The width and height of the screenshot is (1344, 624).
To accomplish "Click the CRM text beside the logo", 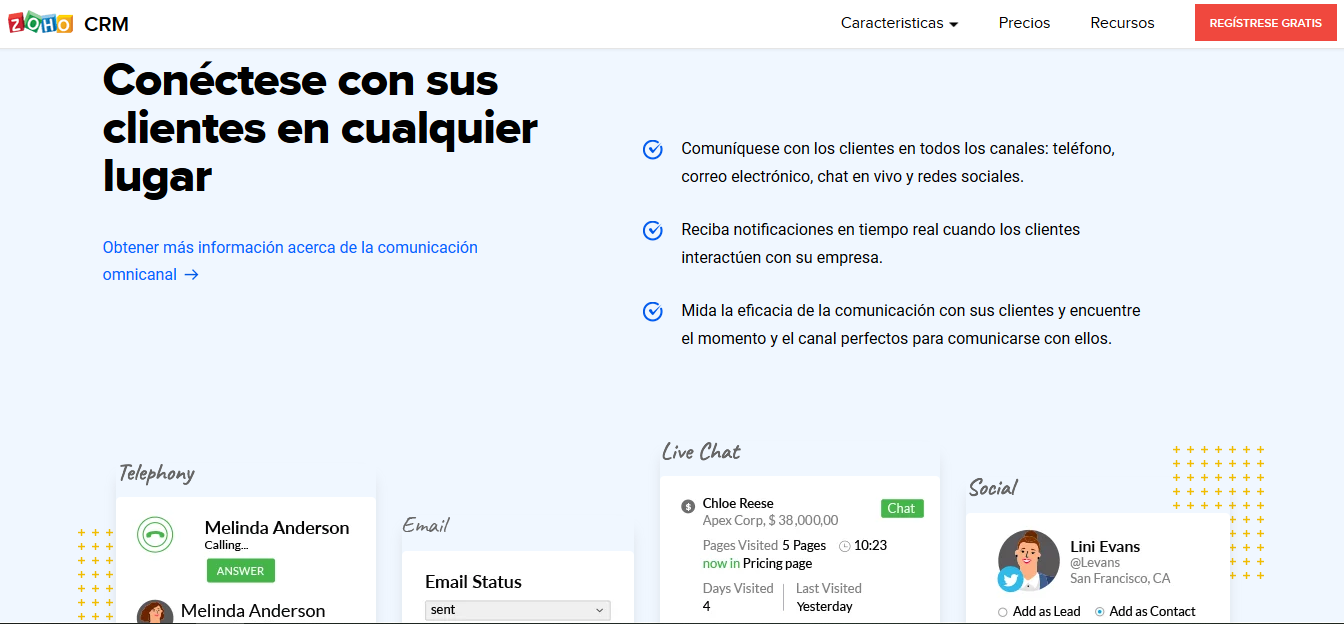I will point(107,24).
